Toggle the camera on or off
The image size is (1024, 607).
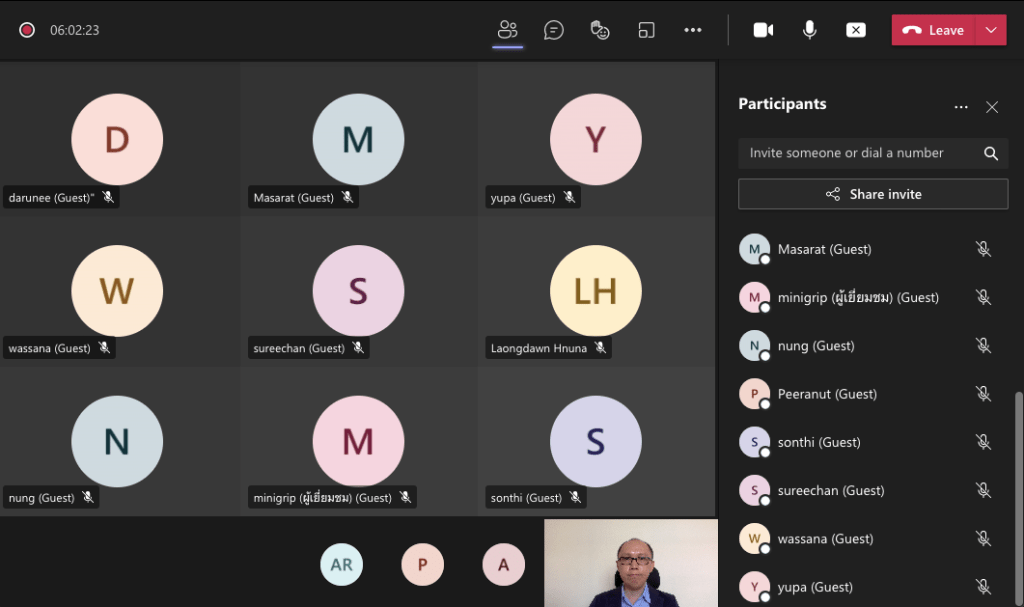click(x=763, y=30)
